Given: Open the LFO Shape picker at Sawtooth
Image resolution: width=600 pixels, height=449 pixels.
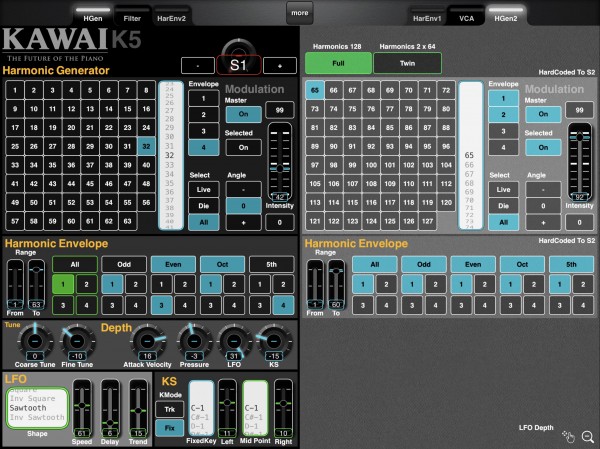Looking at the screenshot, I should tap(37, 408).
